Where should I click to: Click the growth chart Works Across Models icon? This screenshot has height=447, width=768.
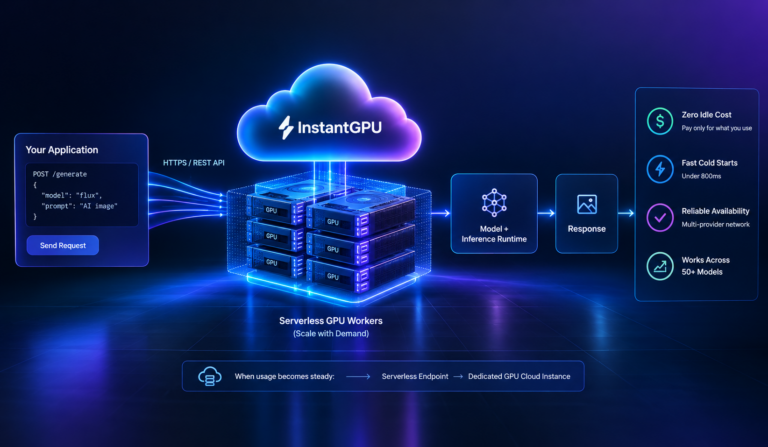click(660, 266)
